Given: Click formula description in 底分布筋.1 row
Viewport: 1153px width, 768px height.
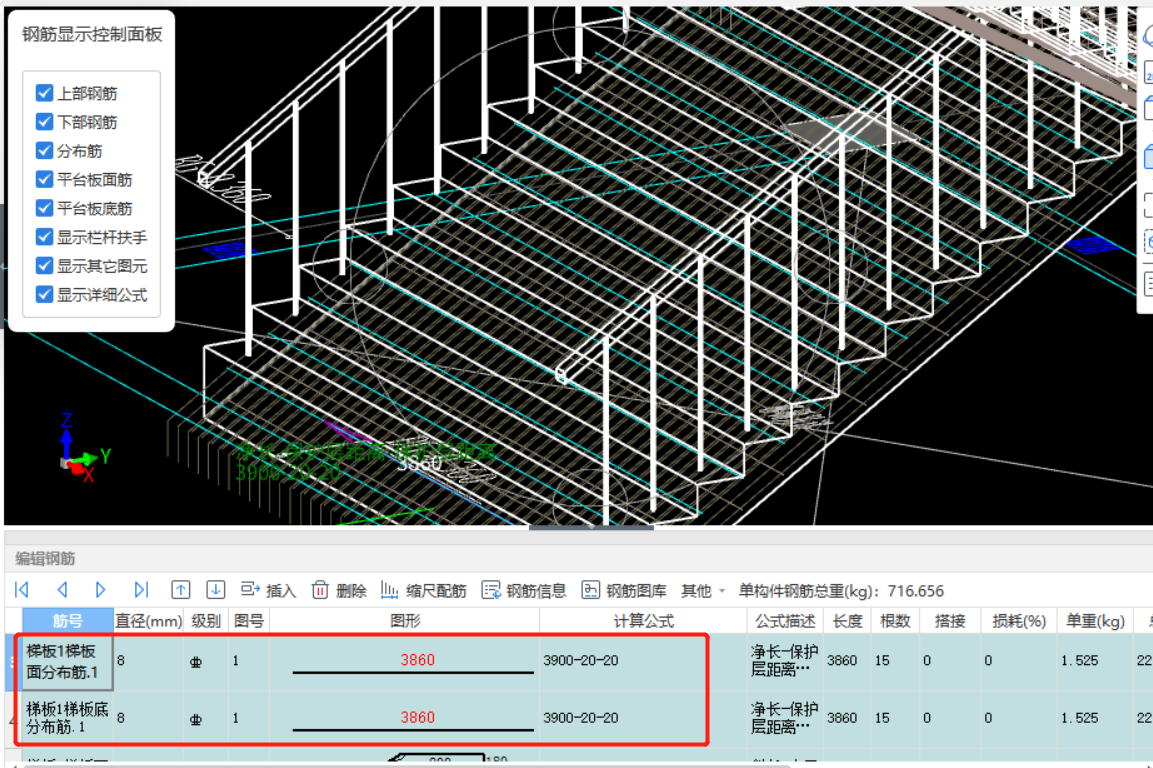Looking at the screenshot, I should point(784,718).
